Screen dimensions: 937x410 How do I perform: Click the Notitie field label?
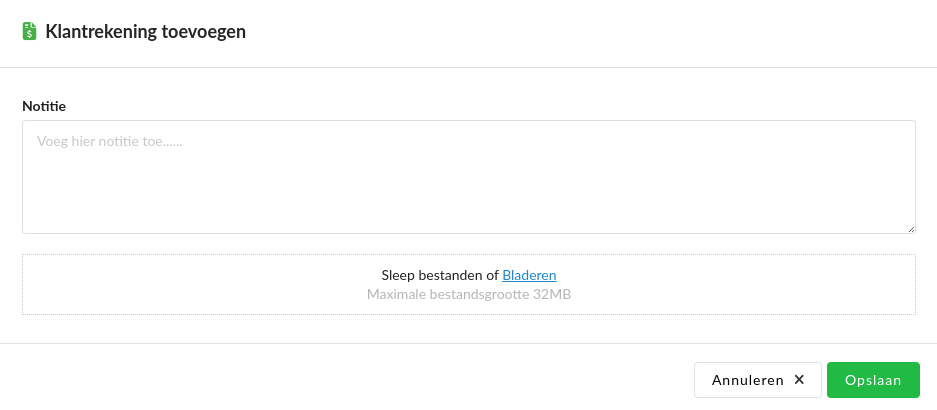pos(44,106)
